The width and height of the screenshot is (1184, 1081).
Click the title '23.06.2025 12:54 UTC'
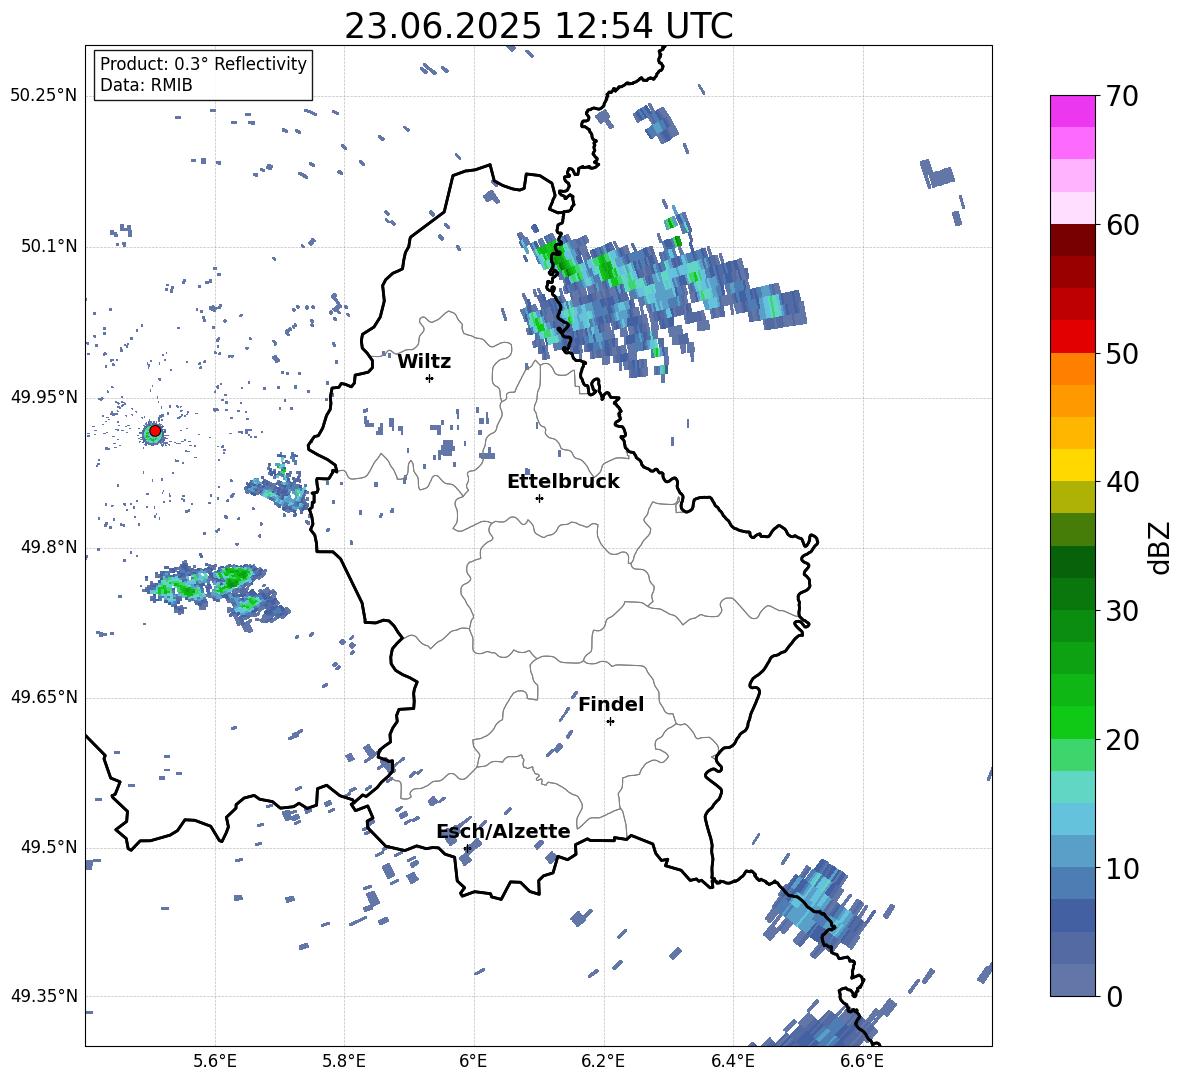coord(538,26)
